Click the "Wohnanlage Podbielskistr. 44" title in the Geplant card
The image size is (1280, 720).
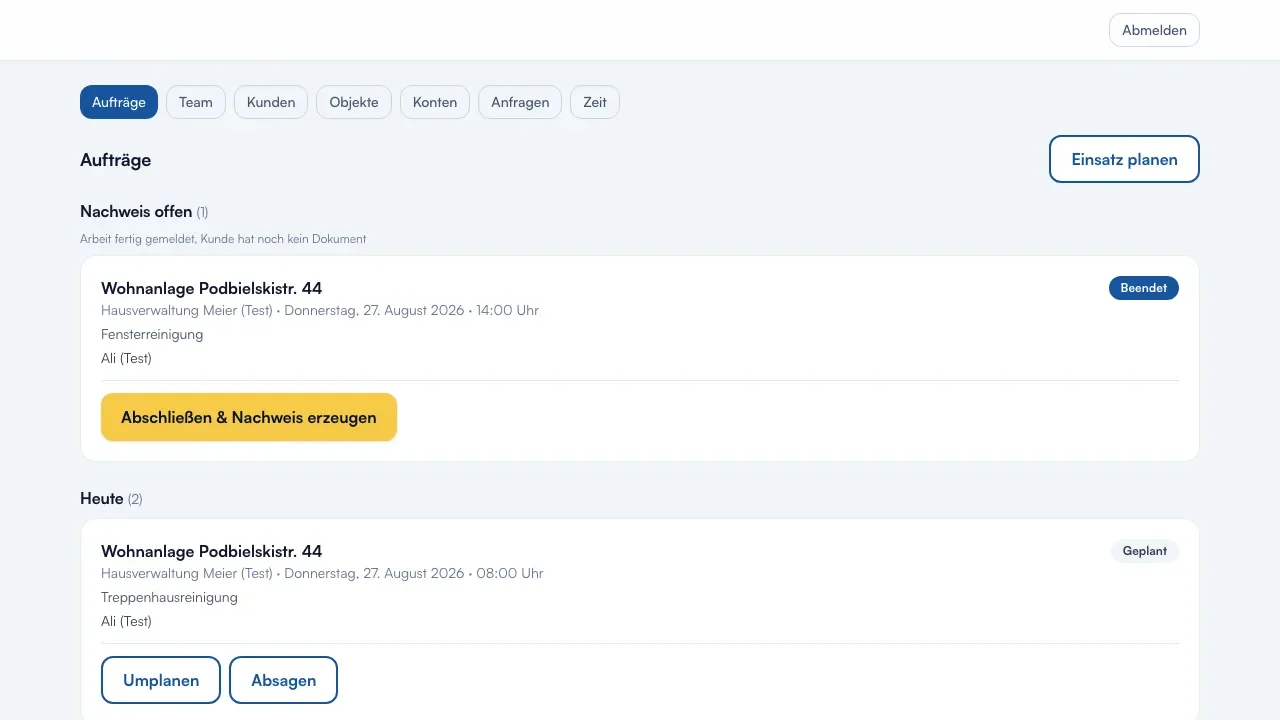pyautogui.click(x=212, y=551)
